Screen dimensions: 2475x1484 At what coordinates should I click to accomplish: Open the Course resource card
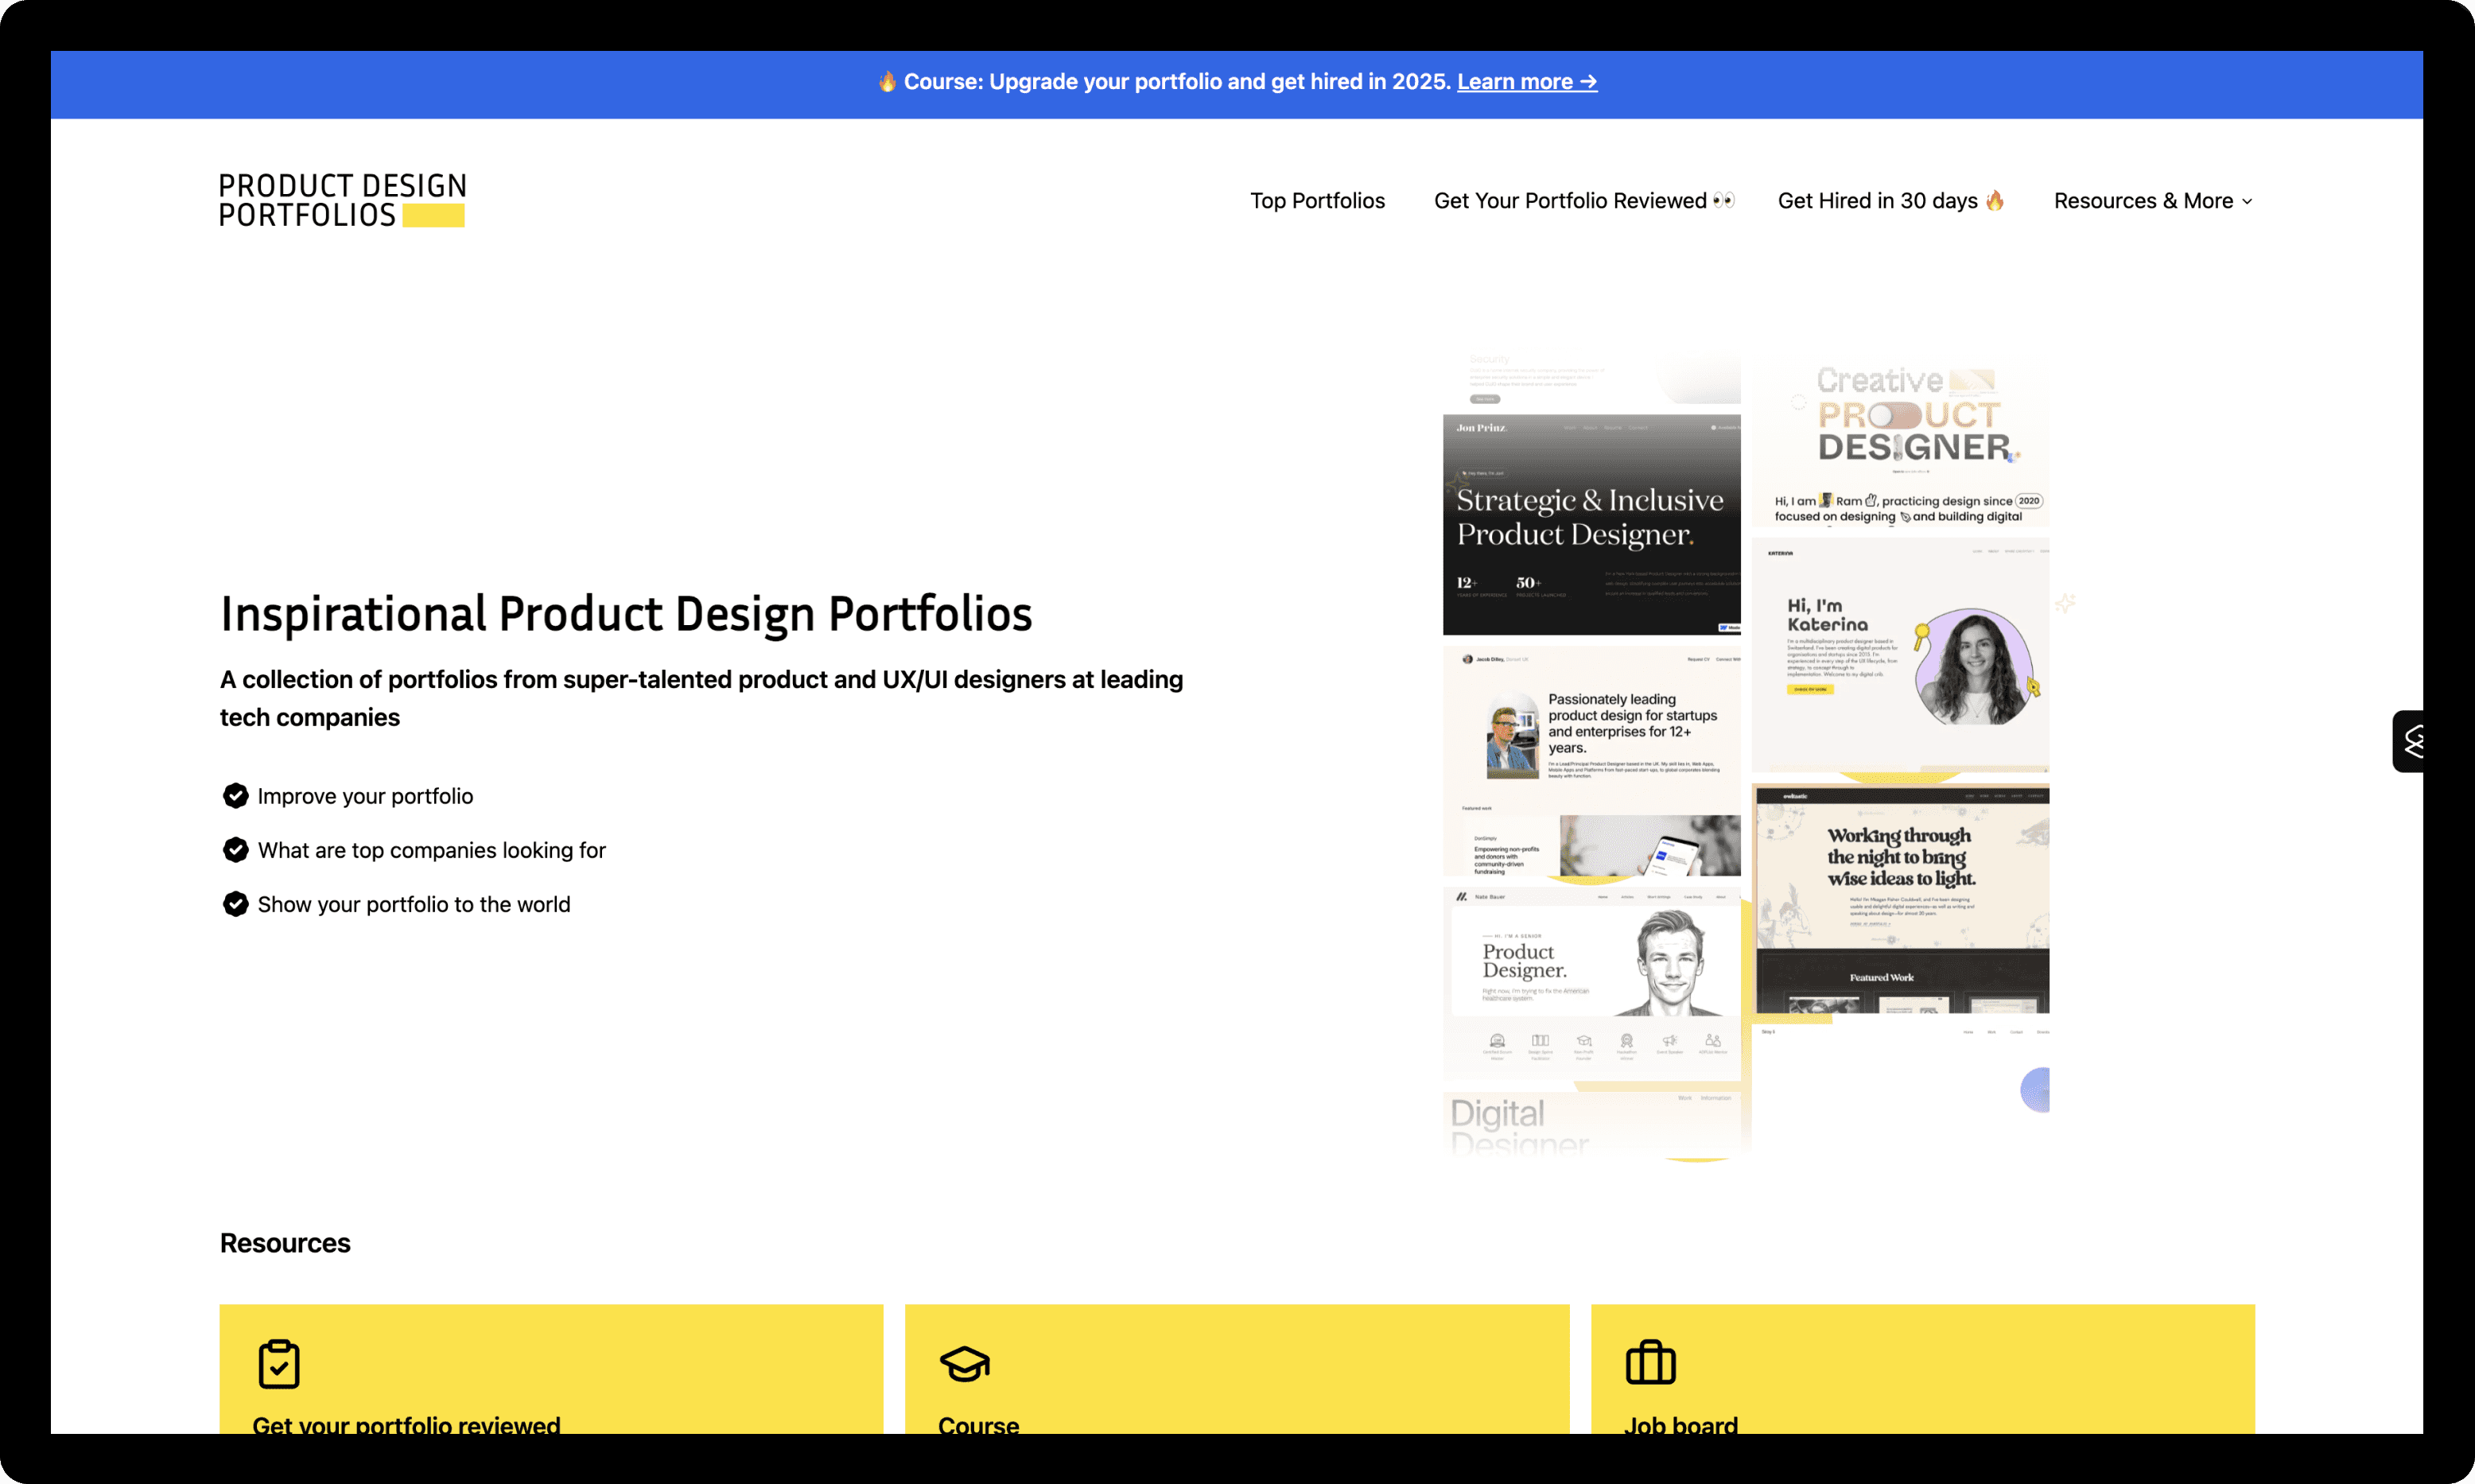tap(1237, 1369)
